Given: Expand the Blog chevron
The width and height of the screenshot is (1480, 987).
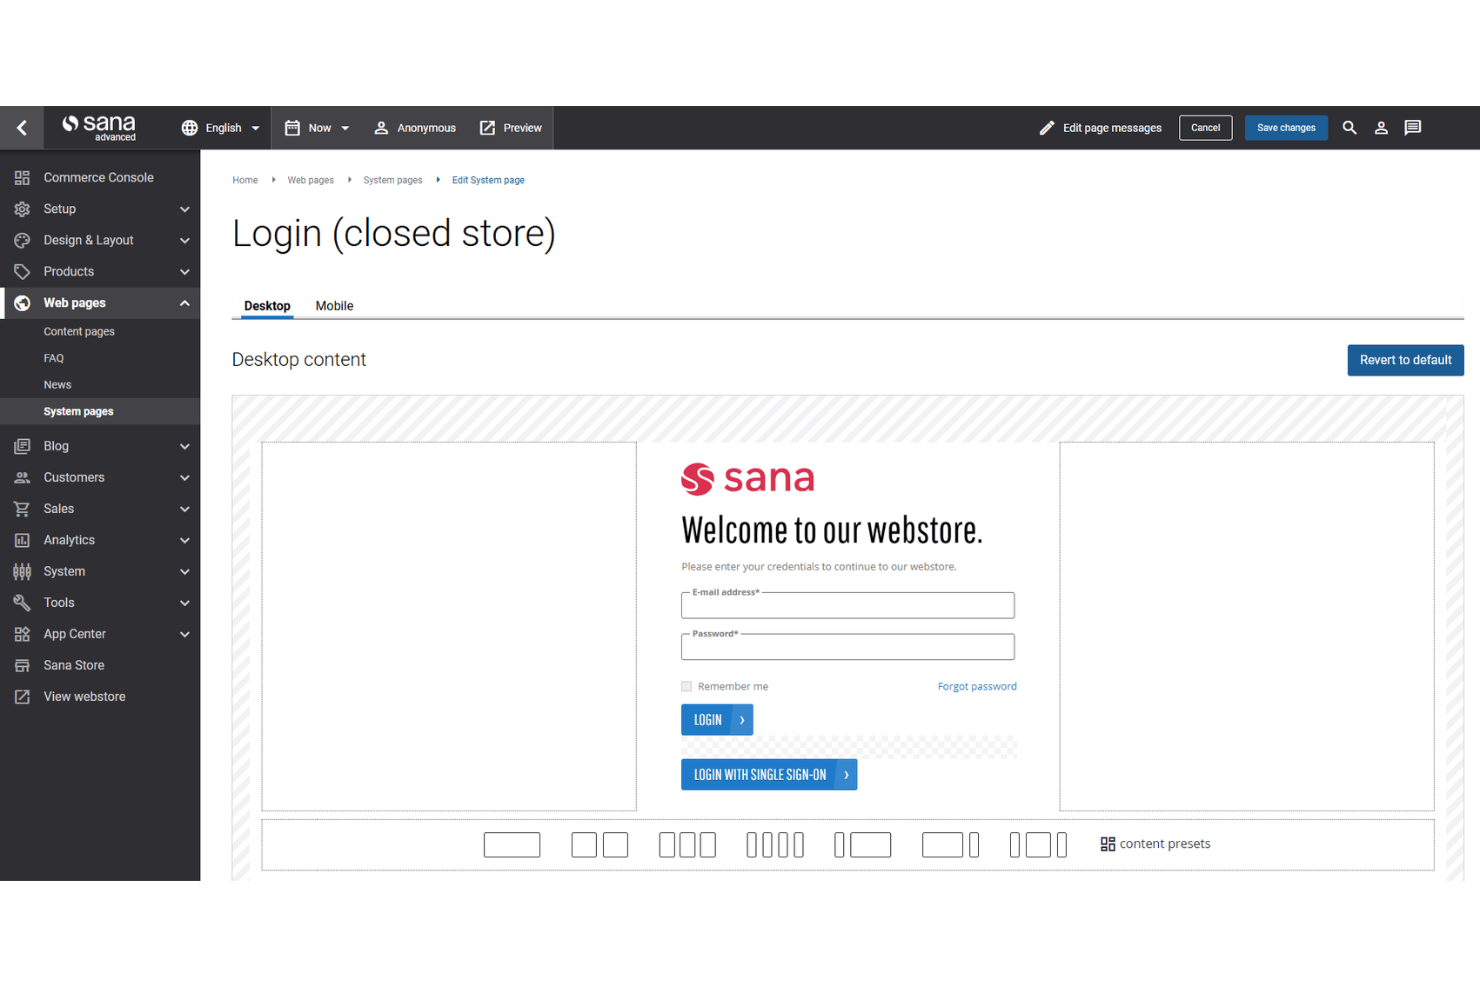Looking at the screenshot, I should pos(185,446).
